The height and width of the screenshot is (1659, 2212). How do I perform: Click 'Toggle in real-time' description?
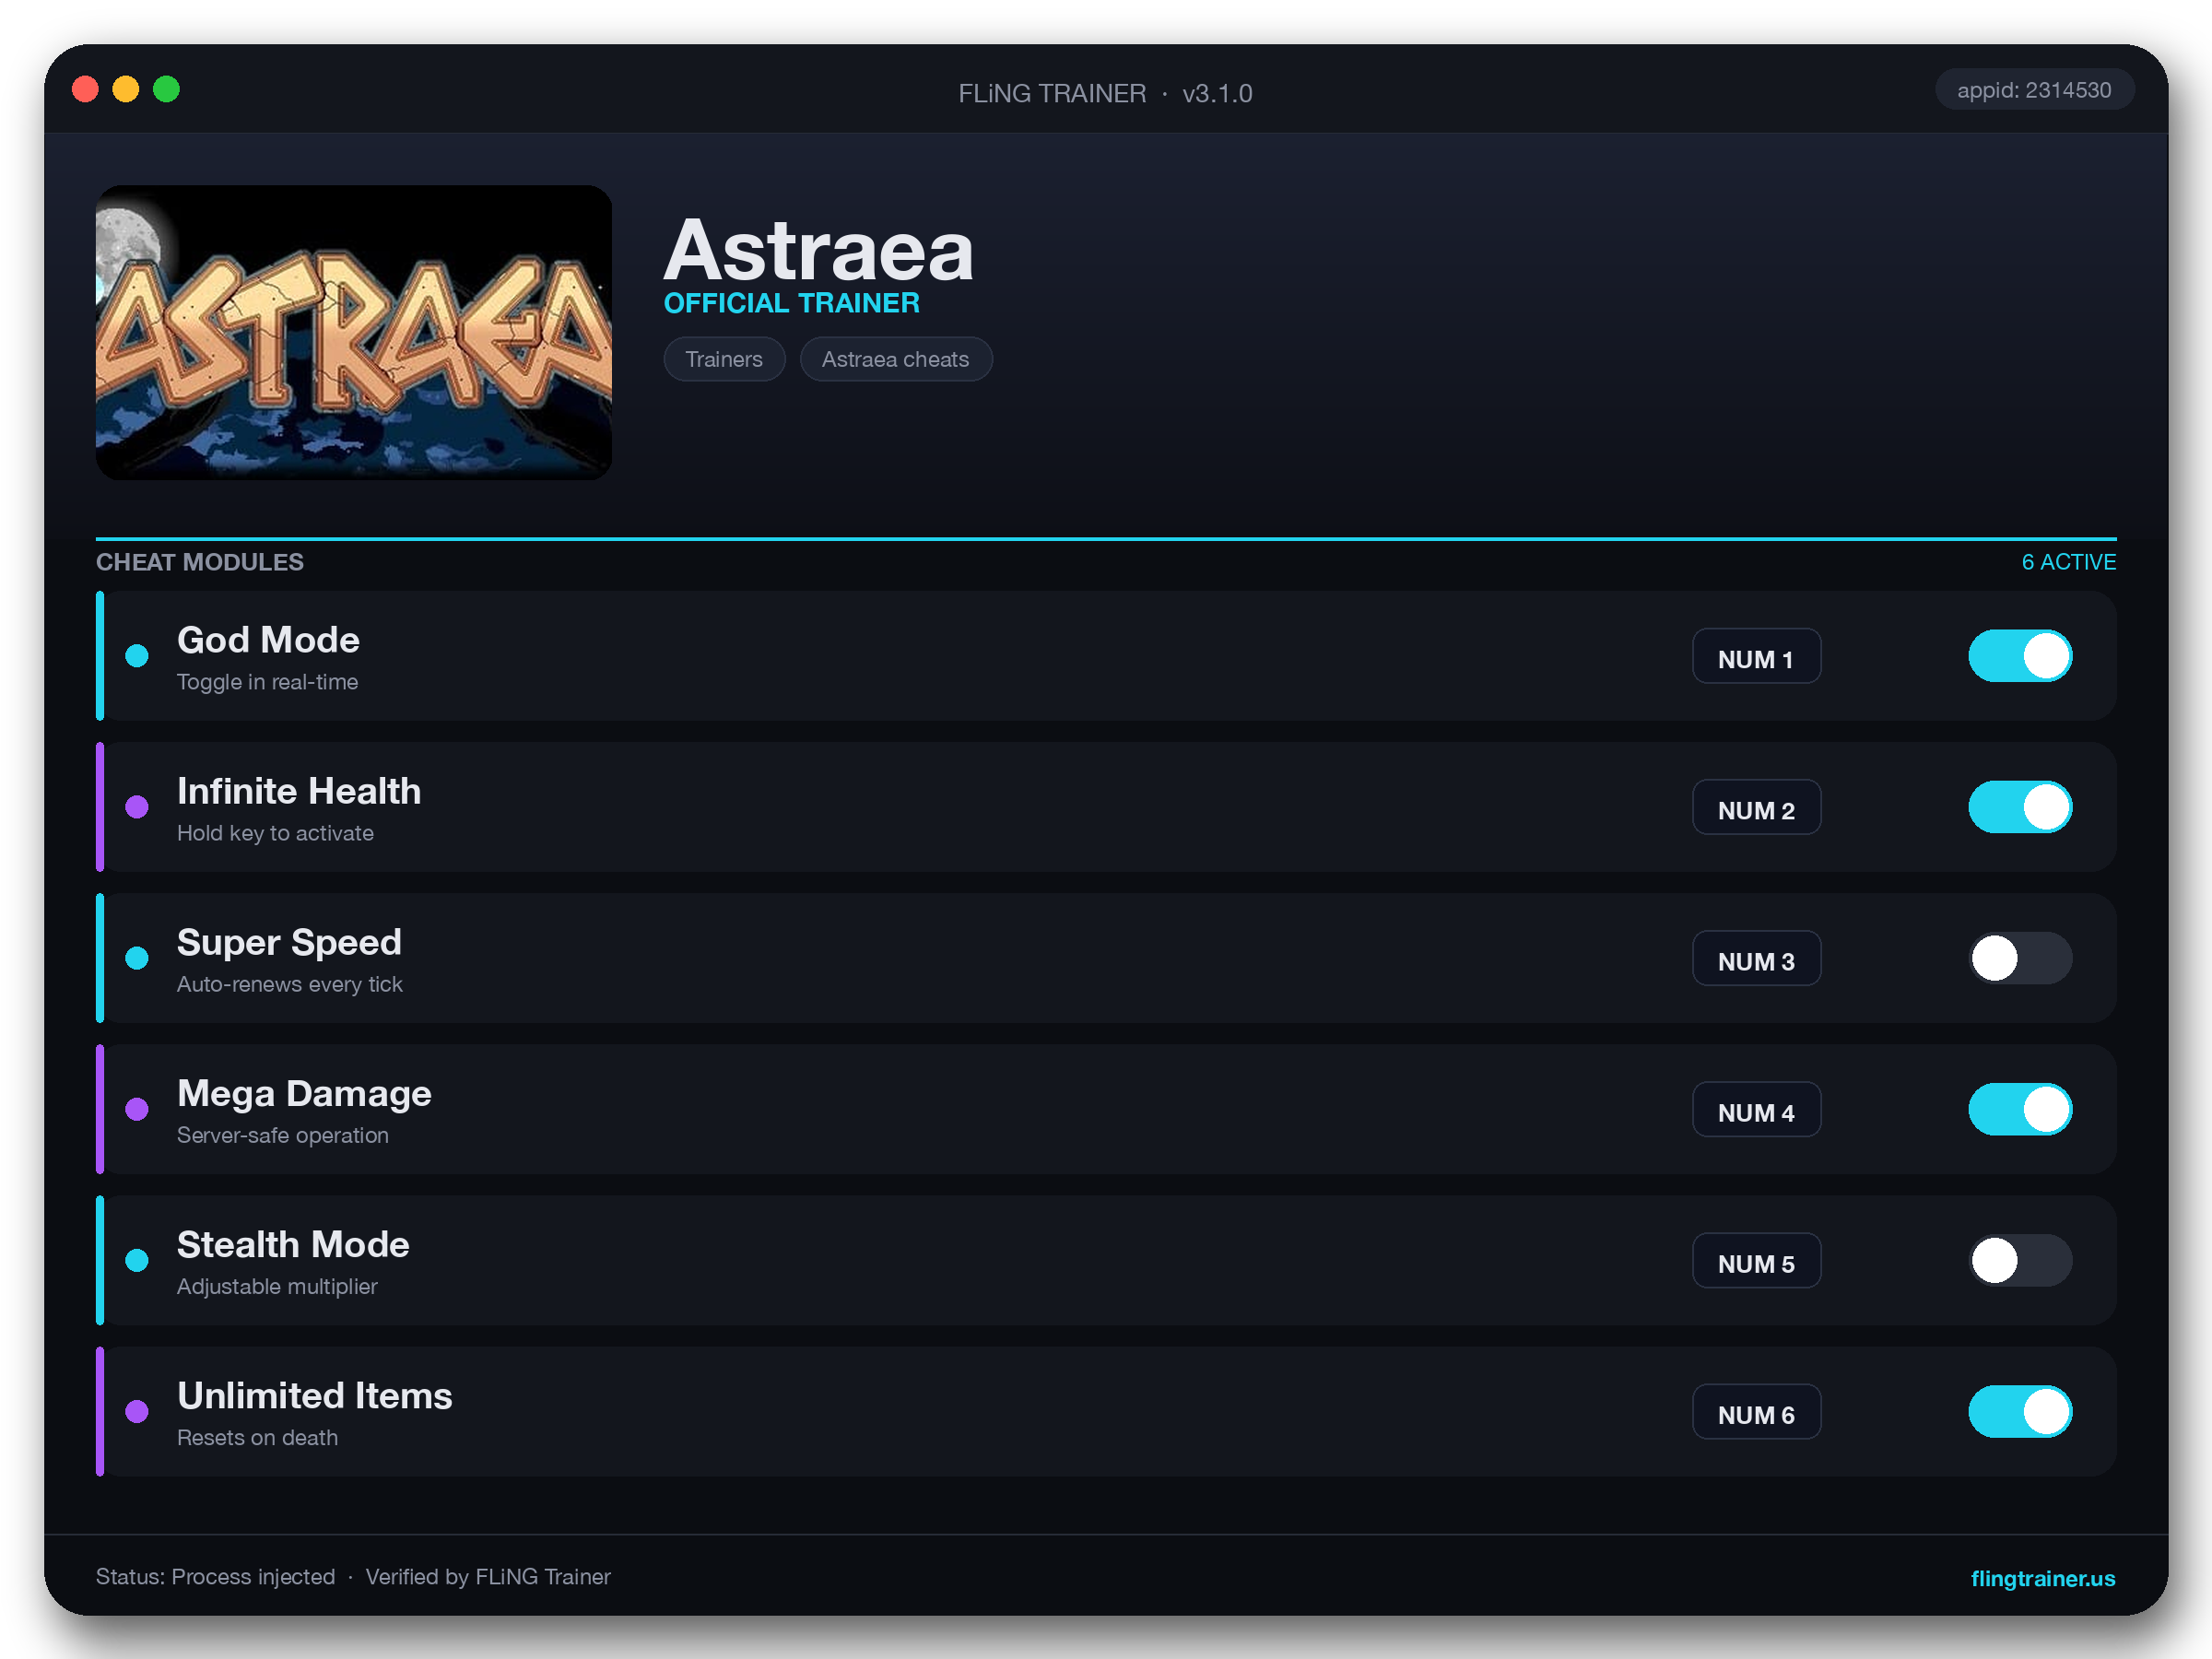(x=267, y=682)
